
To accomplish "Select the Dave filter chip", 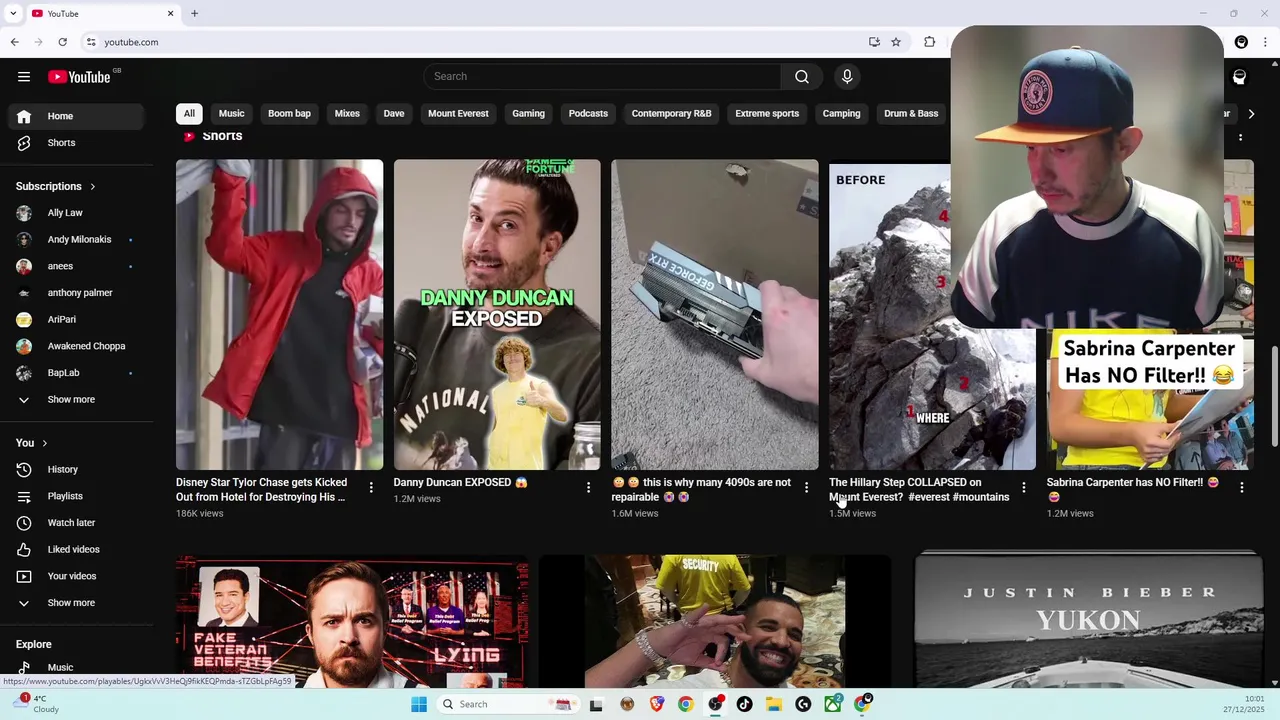I will 394,114.
